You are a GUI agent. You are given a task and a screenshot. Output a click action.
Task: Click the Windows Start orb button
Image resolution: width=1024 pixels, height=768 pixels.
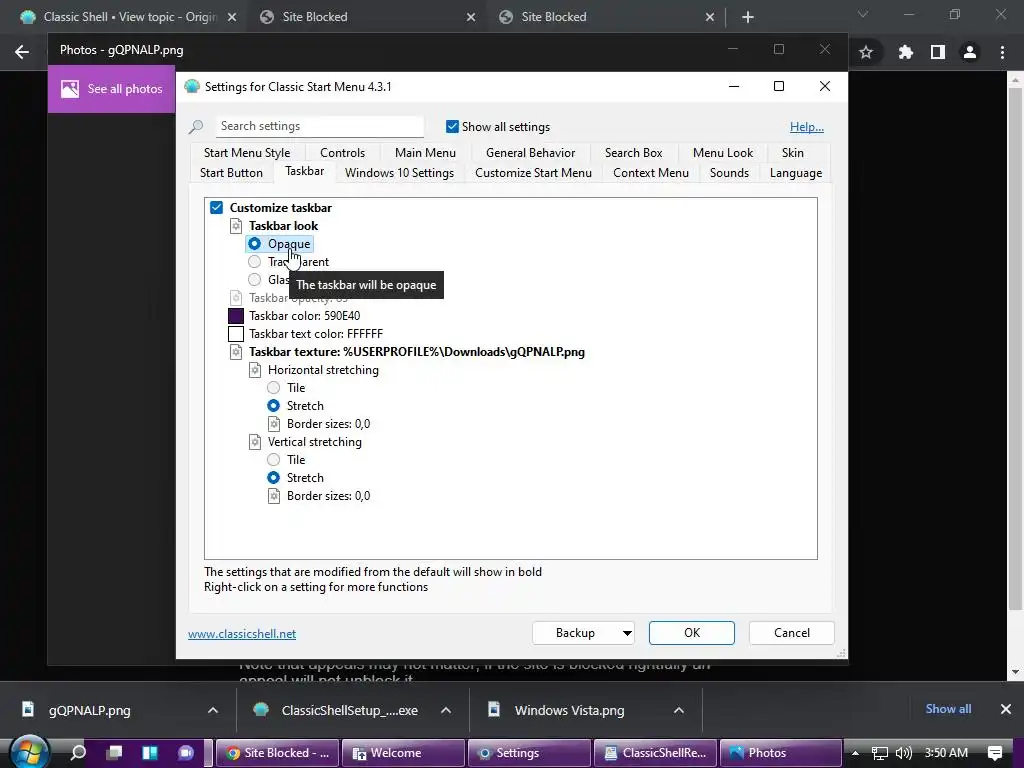pyautogui.click(x=27, y=752)
